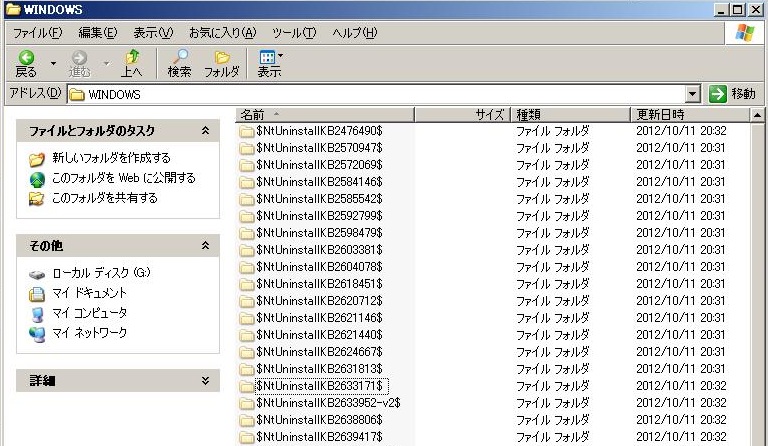Go back with the 戻る button
Viewport: 768px width, 446px height.
coord(26,64)
